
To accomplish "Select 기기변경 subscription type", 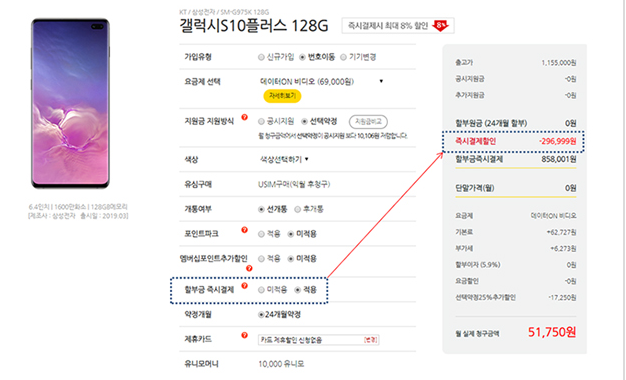I will (343, 57).
